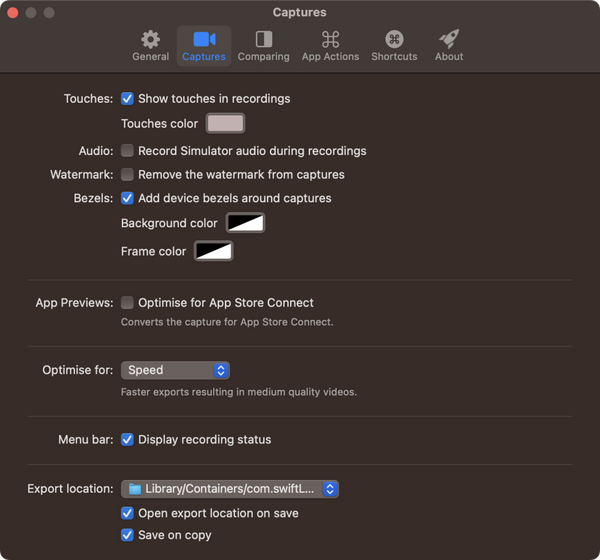Enable Remove the watermark from captures
Viewport: 600px width, 560px height.
128,175
